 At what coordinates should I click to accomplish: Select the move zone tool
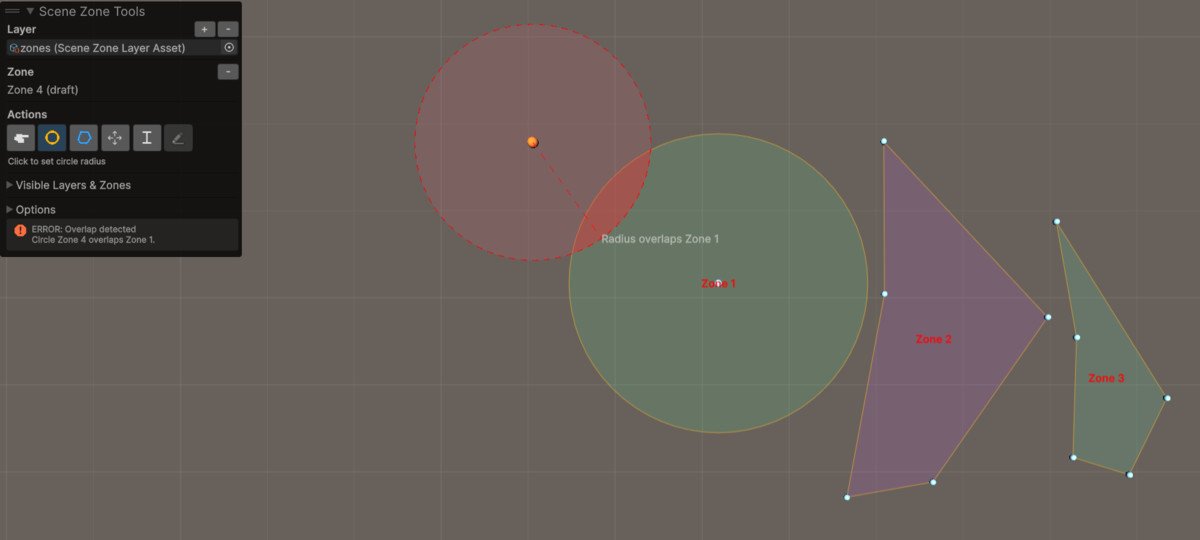coord(115,138)
